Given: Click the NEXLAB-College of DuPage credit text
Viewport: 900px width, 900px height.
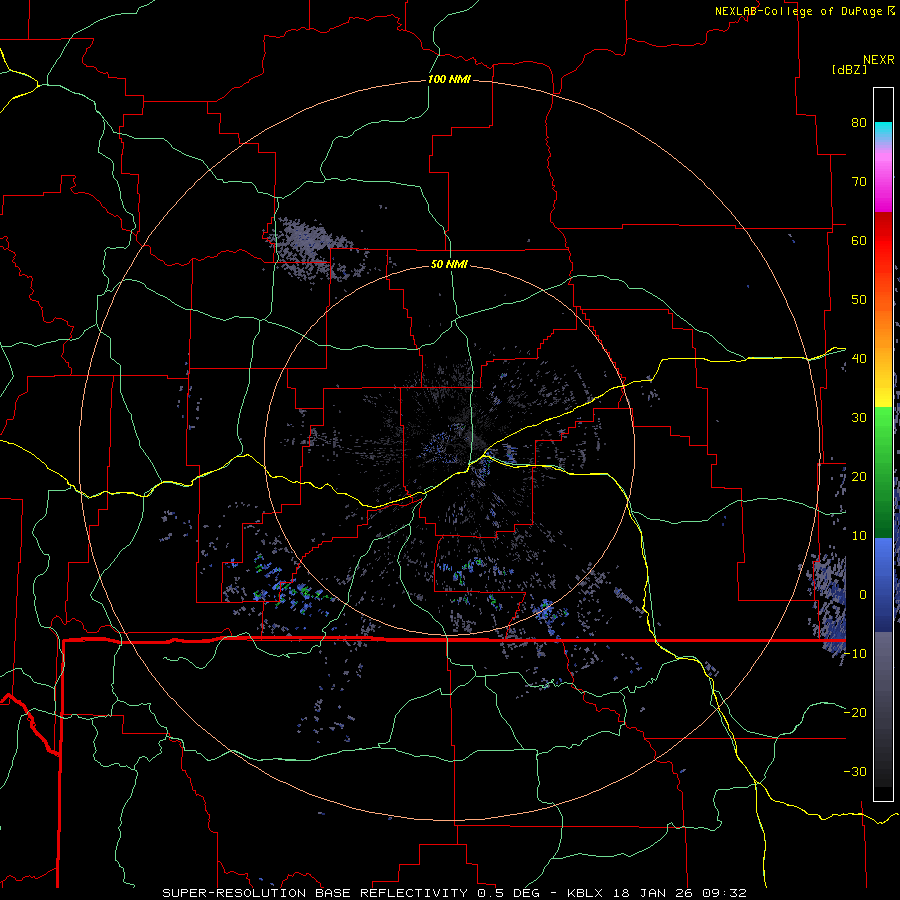Looking at the screenshot, I should (799, 11).
